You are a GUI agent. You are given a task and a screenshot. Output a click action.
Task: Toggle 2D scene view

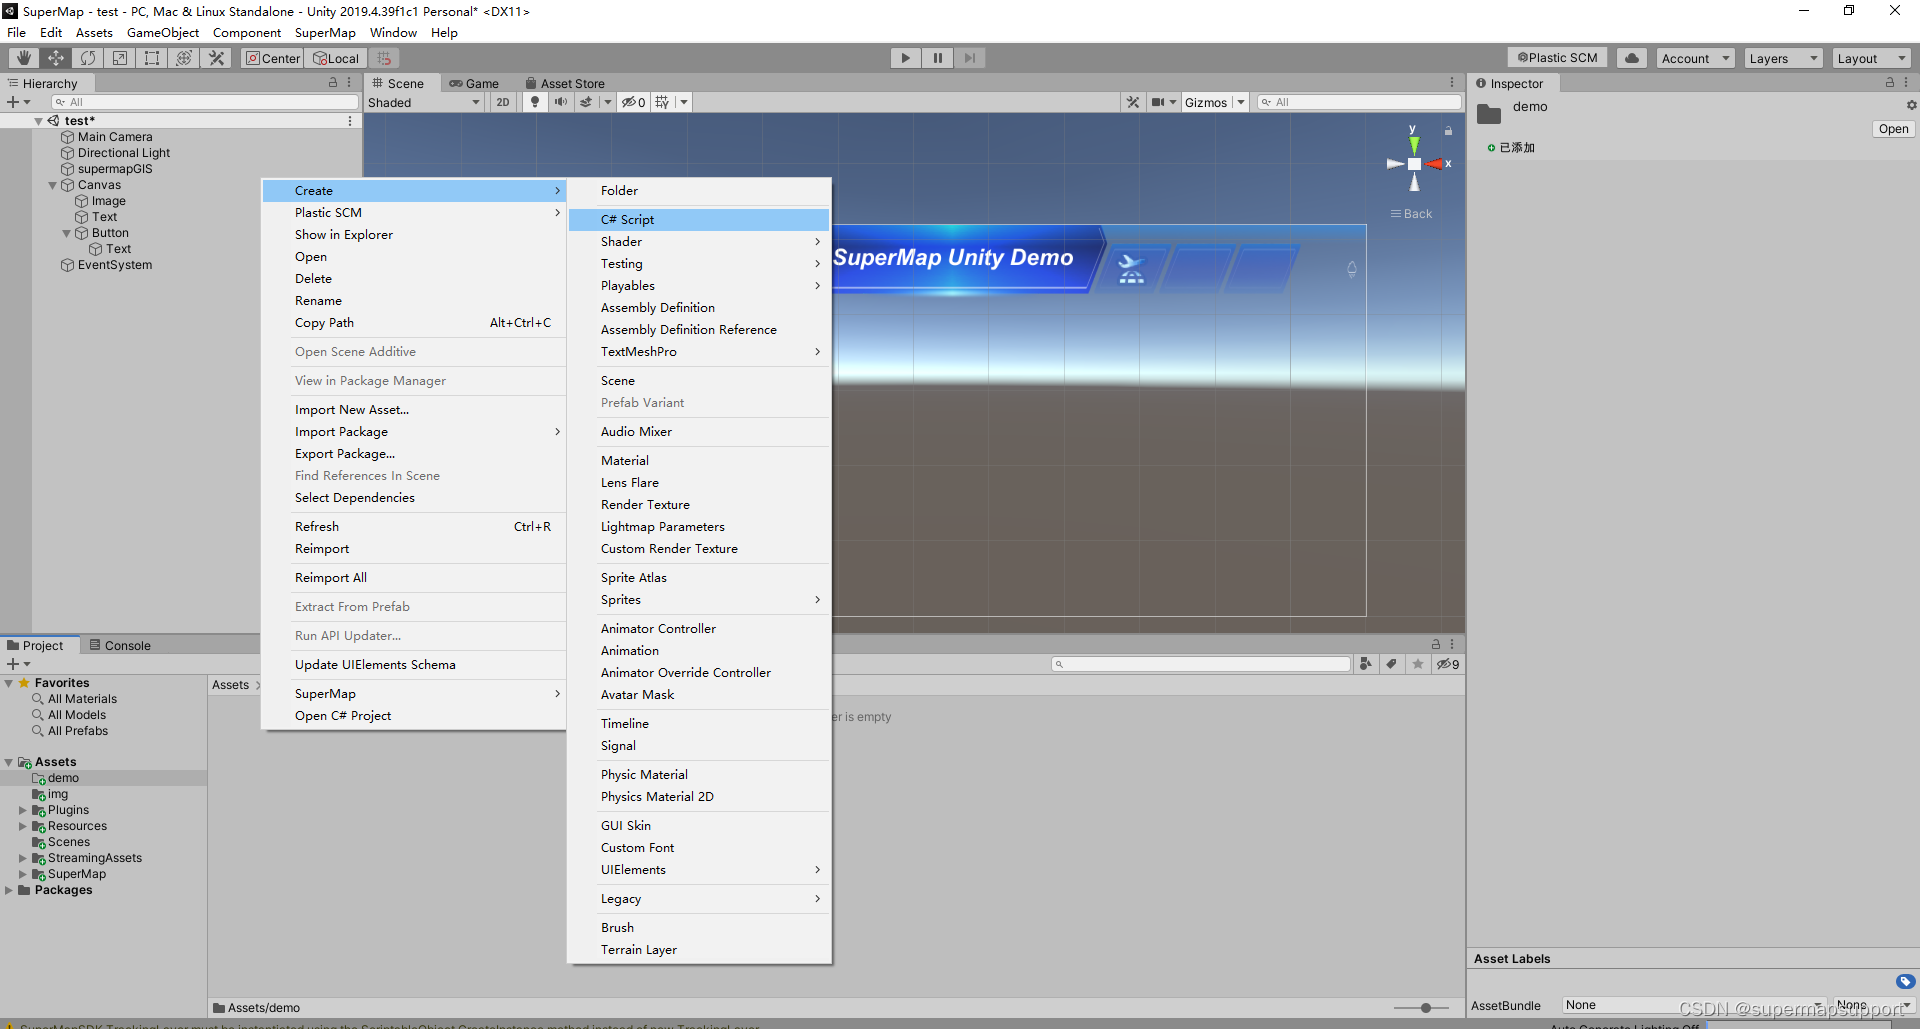(x=503, y=102)
